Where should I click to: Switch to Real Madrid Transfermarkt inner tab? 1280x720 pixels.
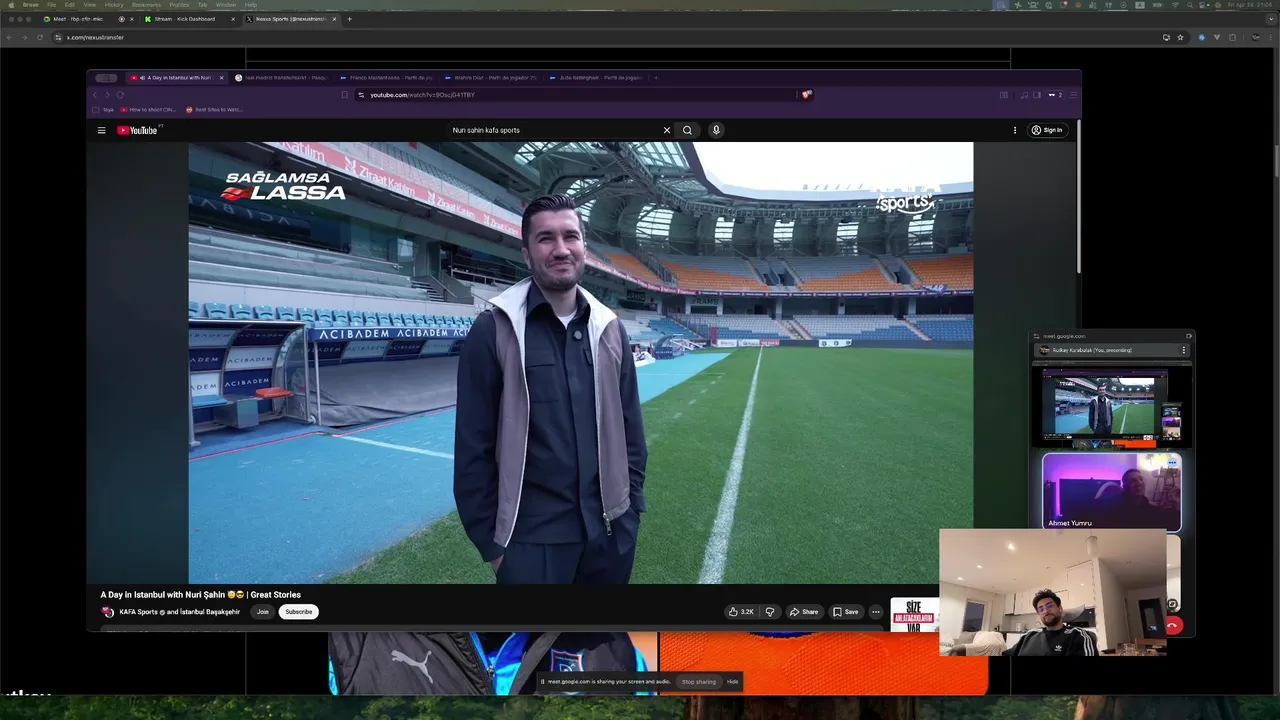281,77
